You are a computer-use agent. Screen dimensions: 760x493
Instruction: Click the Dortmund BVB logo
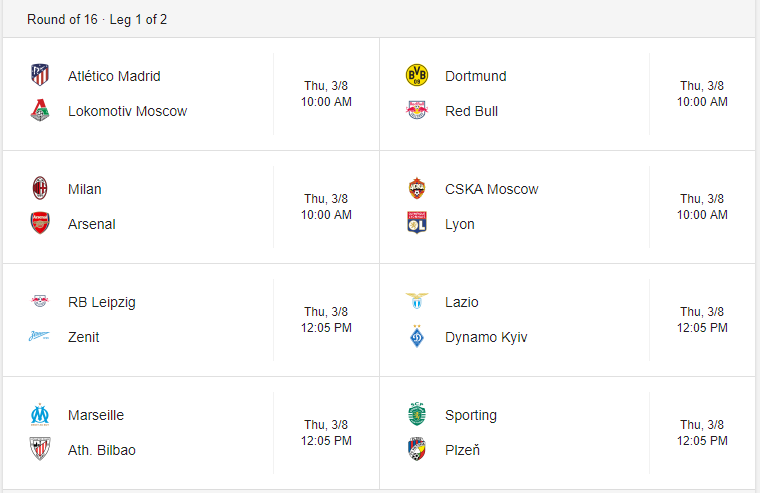pyautogui.click(x=417, y=75)
